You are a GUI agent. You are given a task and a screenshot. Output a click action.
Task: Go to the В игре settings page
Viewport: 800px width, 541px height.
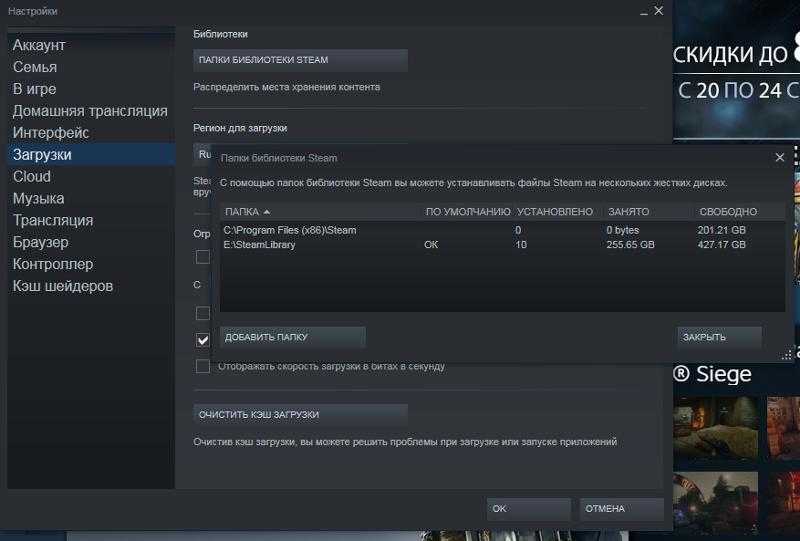[x=34, y=89]
